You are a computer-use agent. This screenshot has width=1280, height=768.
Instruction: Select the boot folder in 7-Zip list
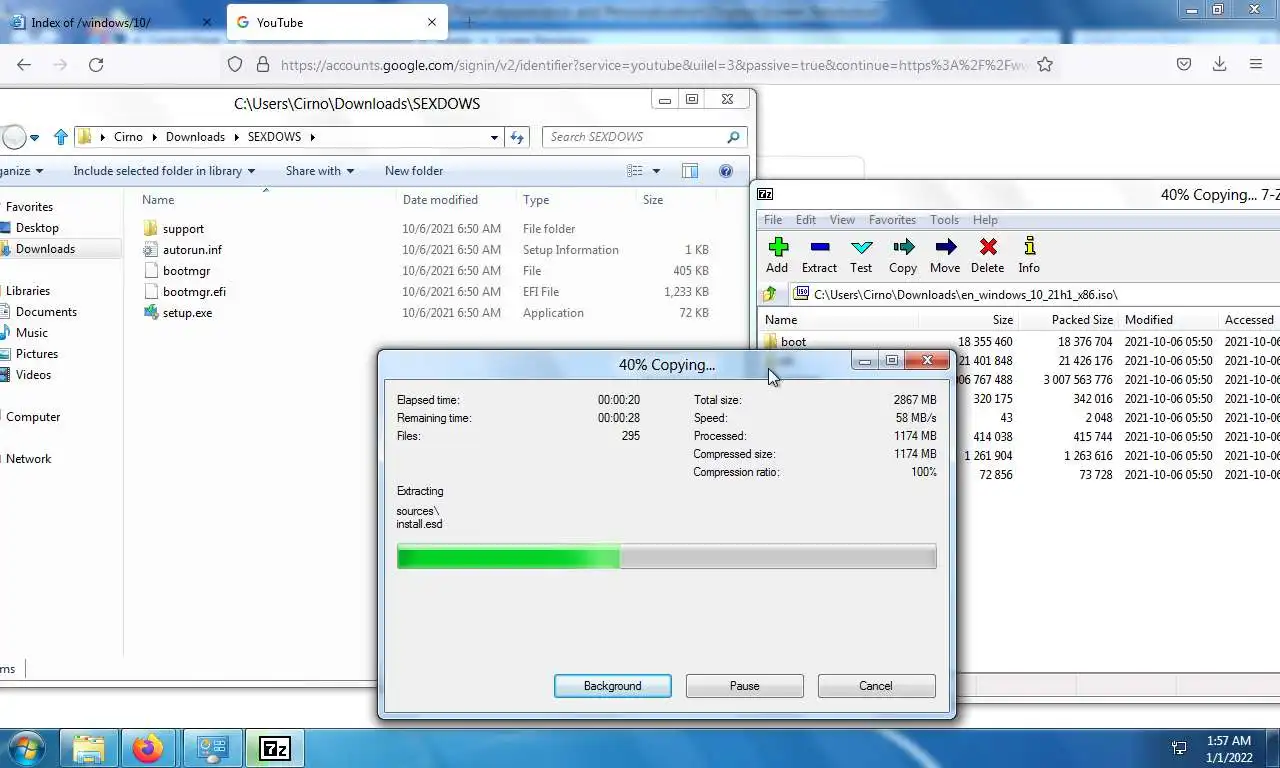point(794,341)
